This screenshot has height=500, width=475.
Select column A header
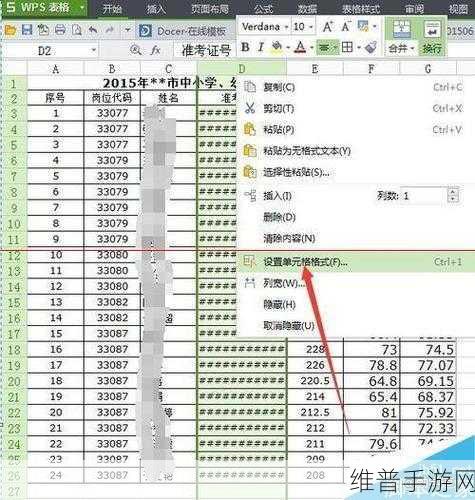tap(55, 69)
